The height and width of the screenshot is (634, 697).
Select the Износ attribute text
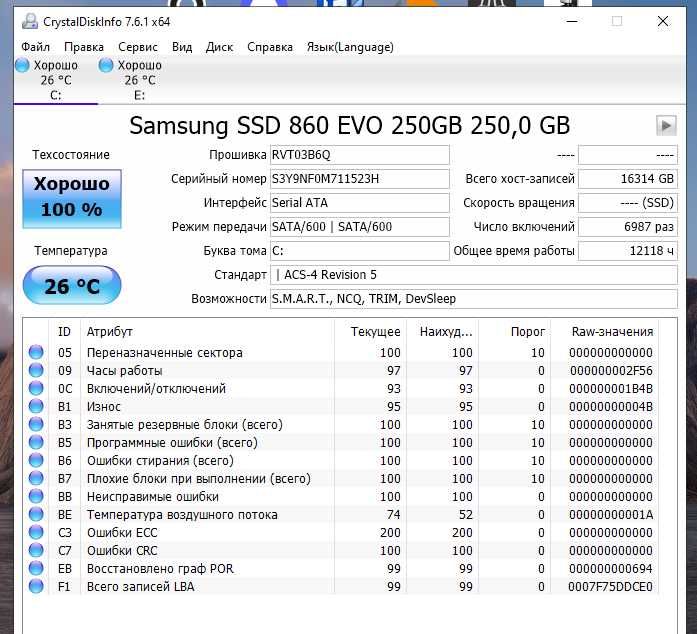click(x=104, y=406)
